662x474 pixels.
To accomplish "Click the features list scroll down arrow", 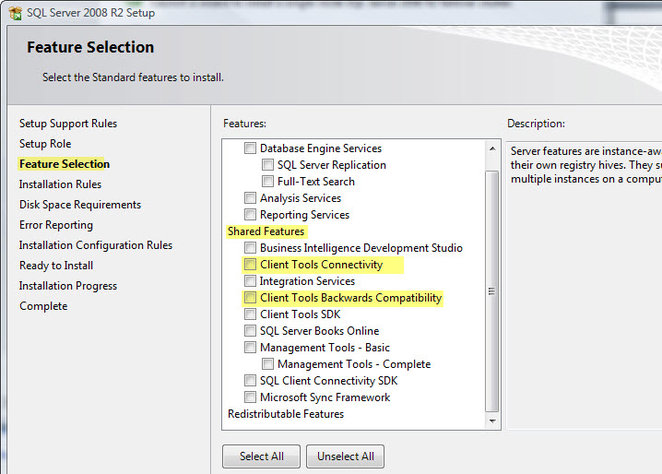I will coord(492,421).
